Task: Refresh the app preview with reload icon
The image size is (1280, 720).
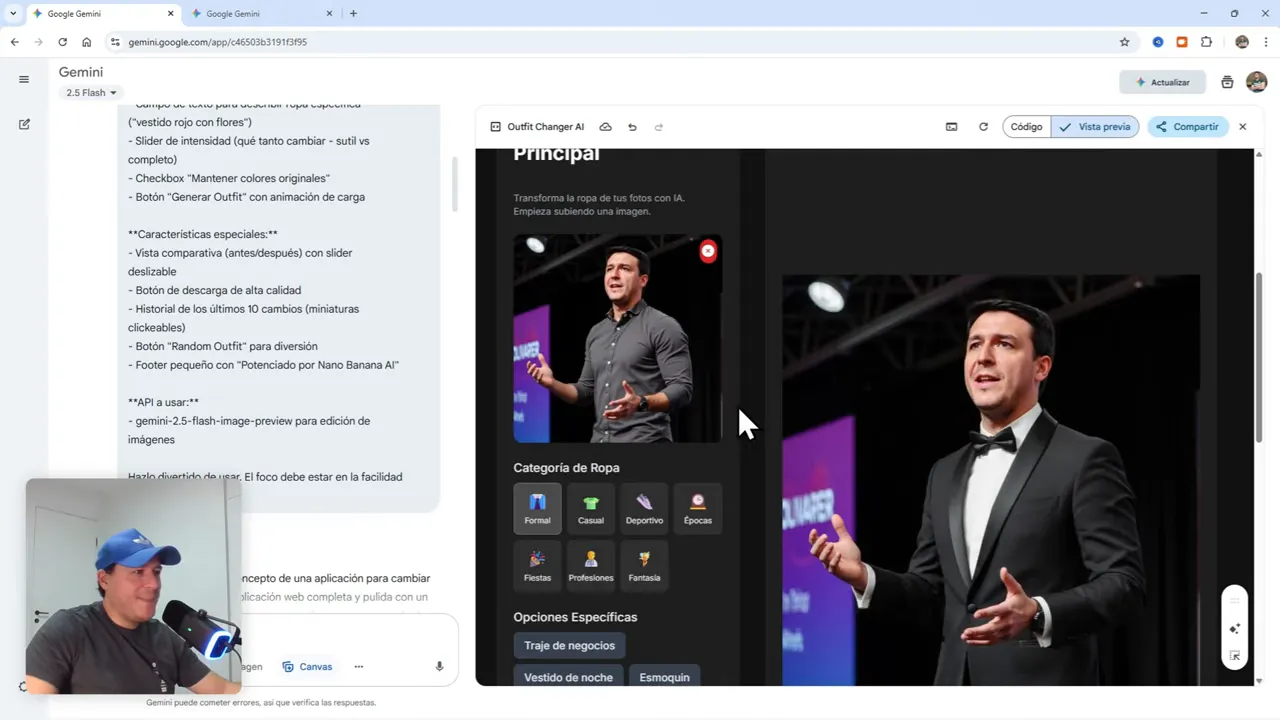Action: coord(983,127)
